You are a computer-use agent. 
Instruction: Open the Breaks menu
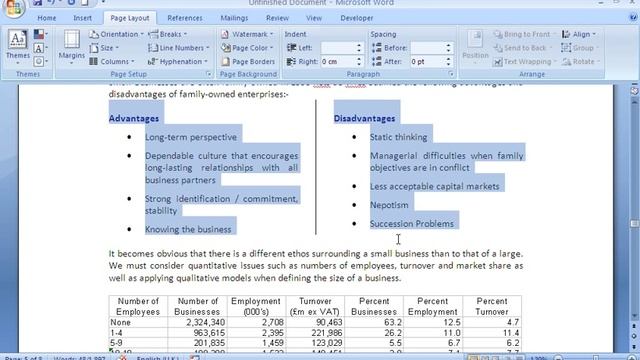(x=167, y=34)
